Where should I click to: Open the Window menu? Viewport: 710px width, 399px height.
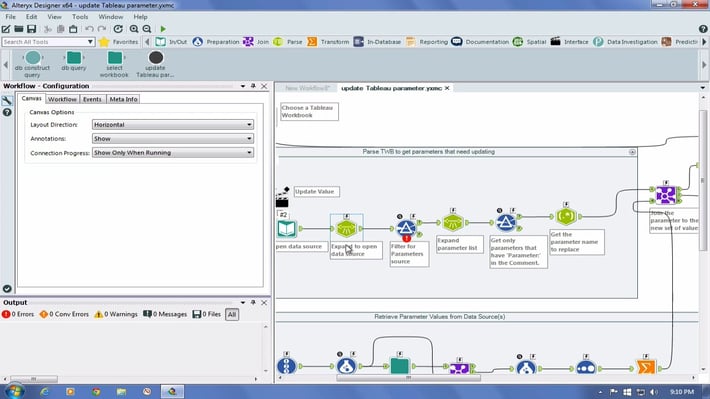tap(110, 17)
